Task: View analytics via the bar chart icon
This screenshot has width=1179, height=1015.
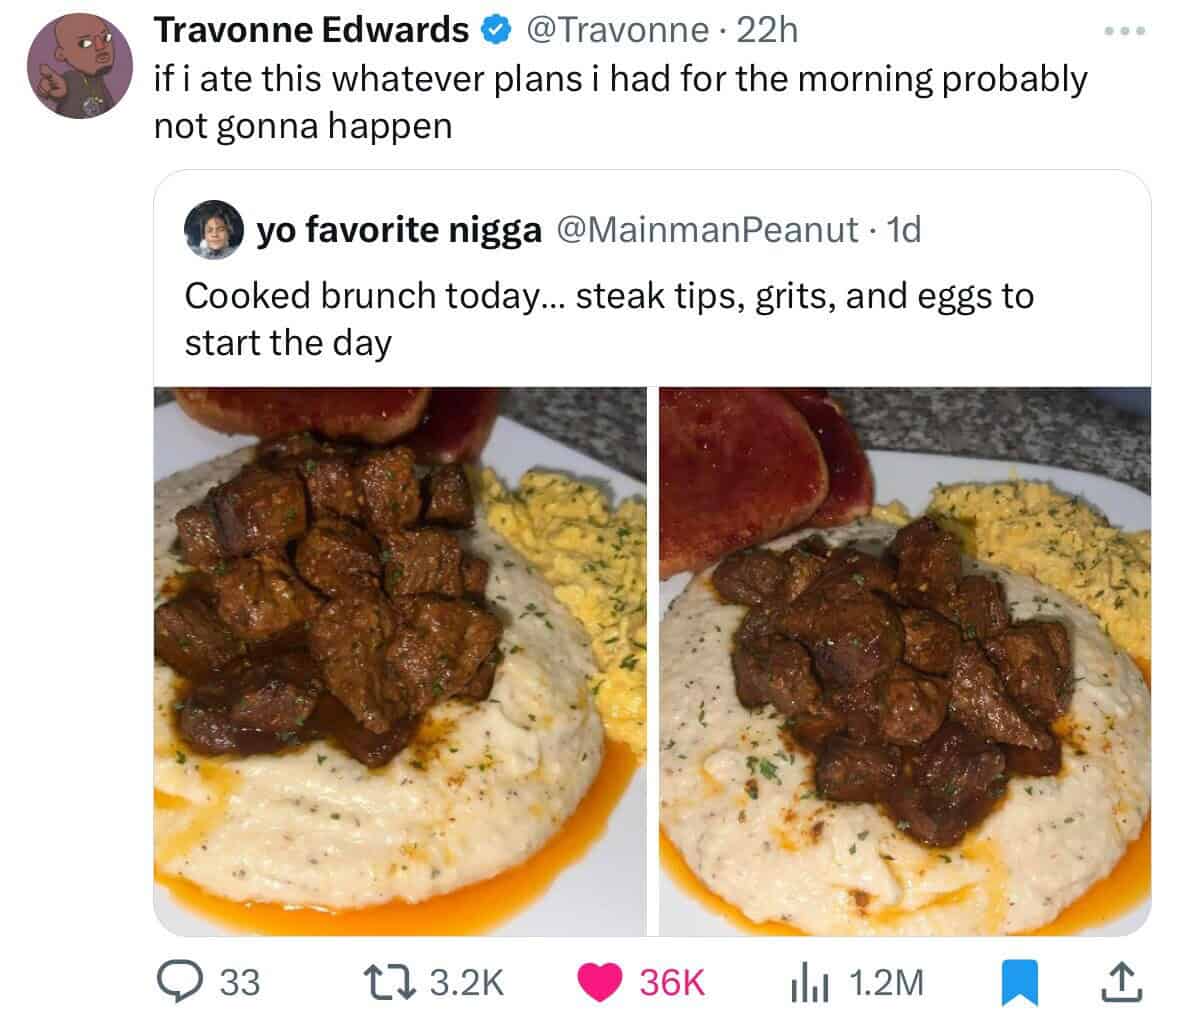Action: point(810,982)
